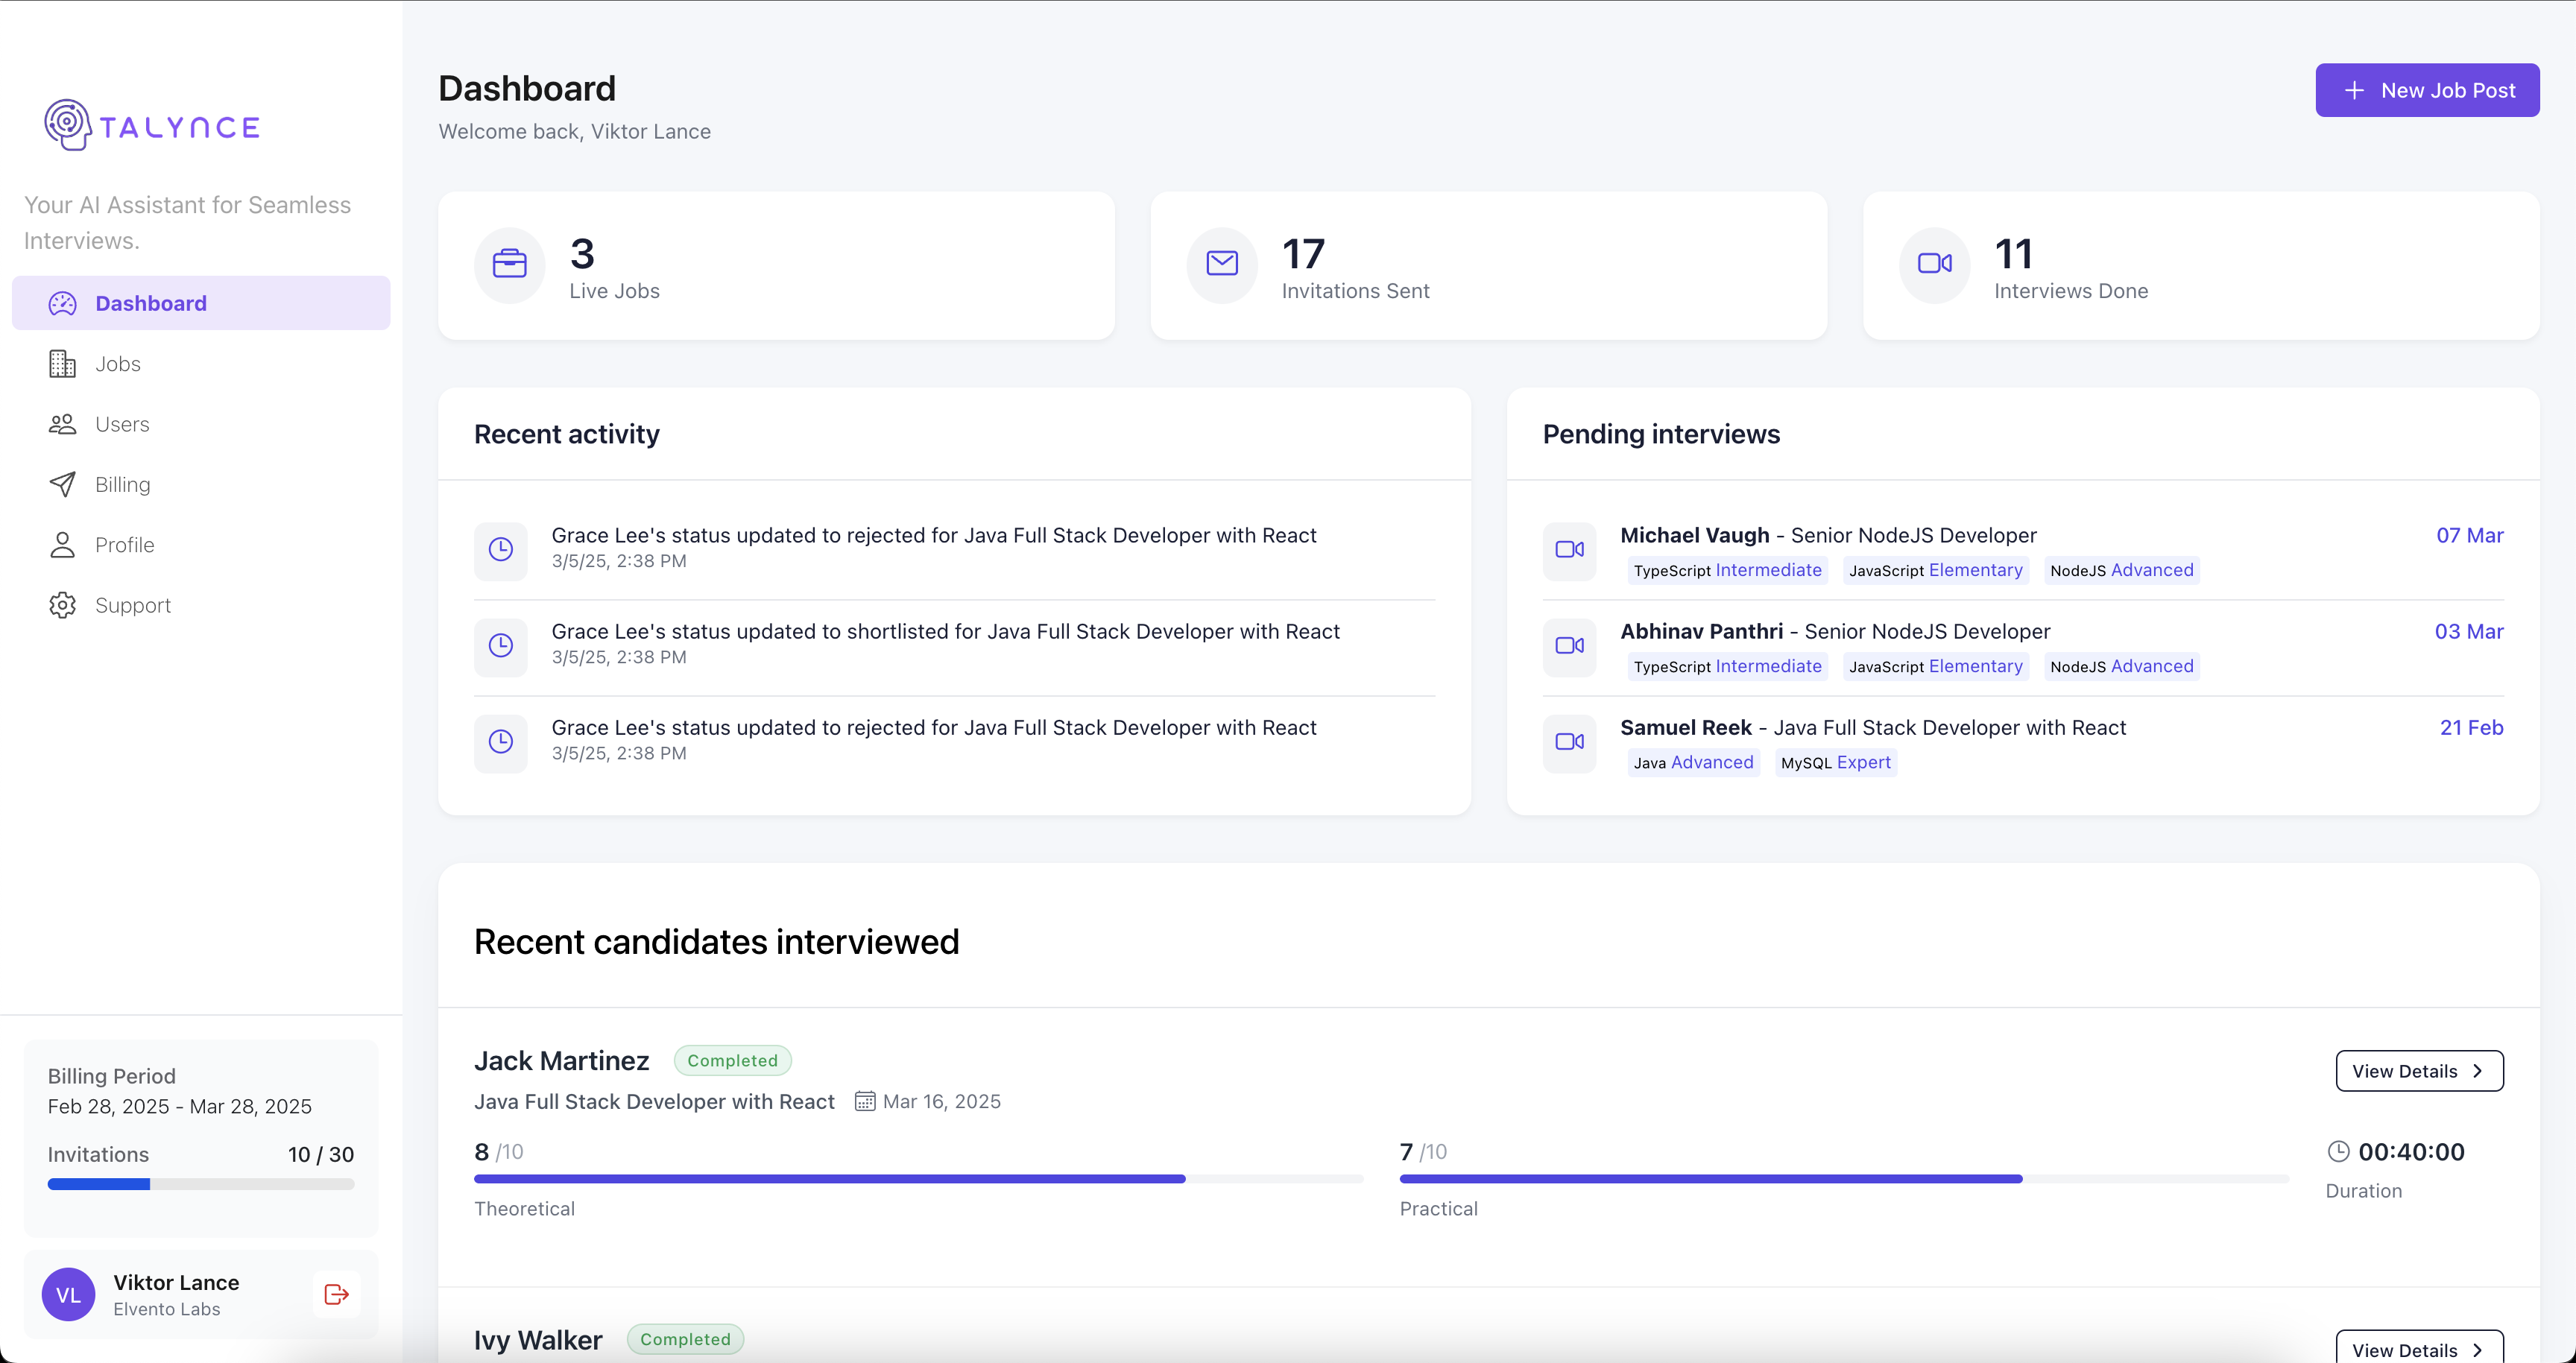2576x1363 pixels.
Task: Open Support from the sidebar
Action: click(x=132, y=606)
